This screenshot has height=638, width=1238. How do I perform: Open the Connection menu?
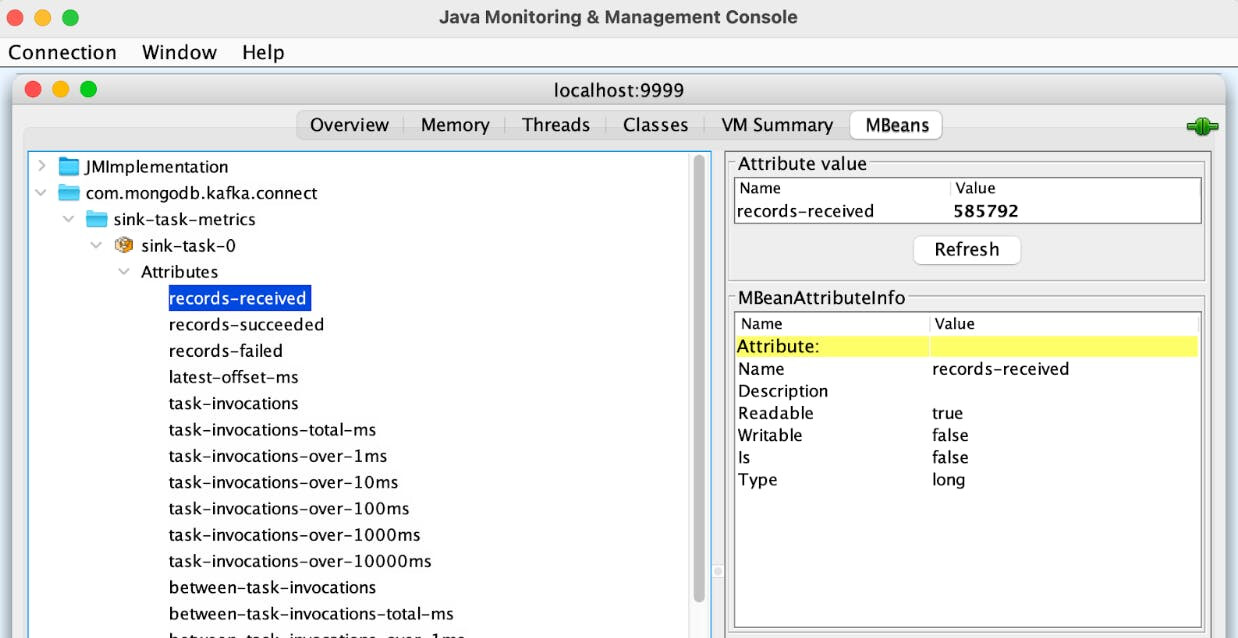[x=62, y=52]
